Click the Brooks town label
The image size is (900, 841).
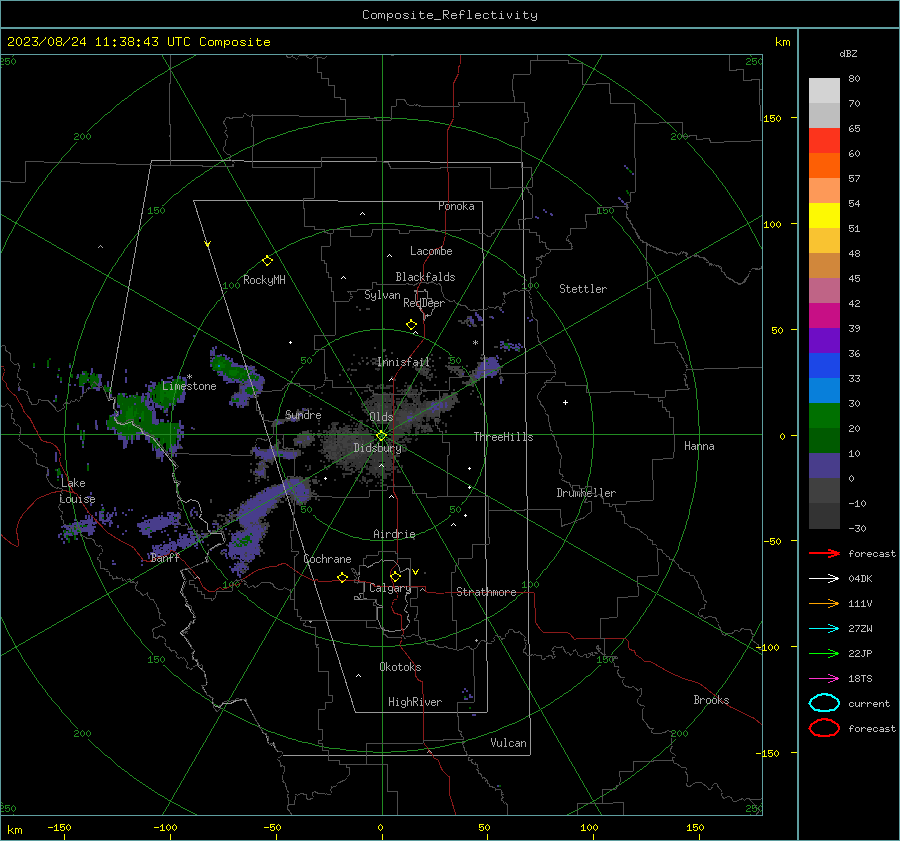tap(711, 700)
